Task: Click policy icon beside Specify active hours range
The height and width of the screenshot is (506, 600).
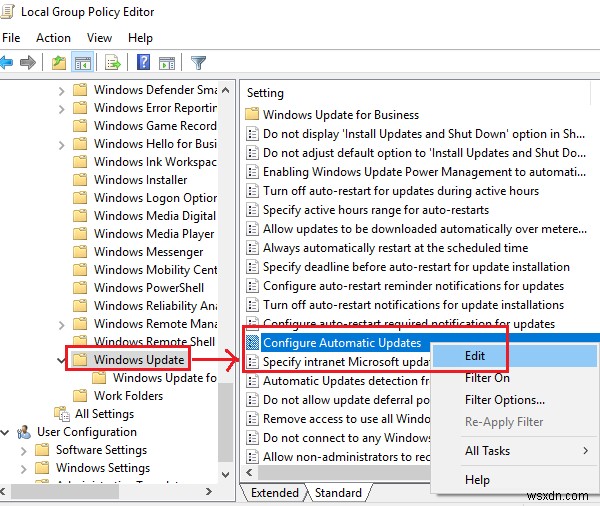Action: [252, 210]
